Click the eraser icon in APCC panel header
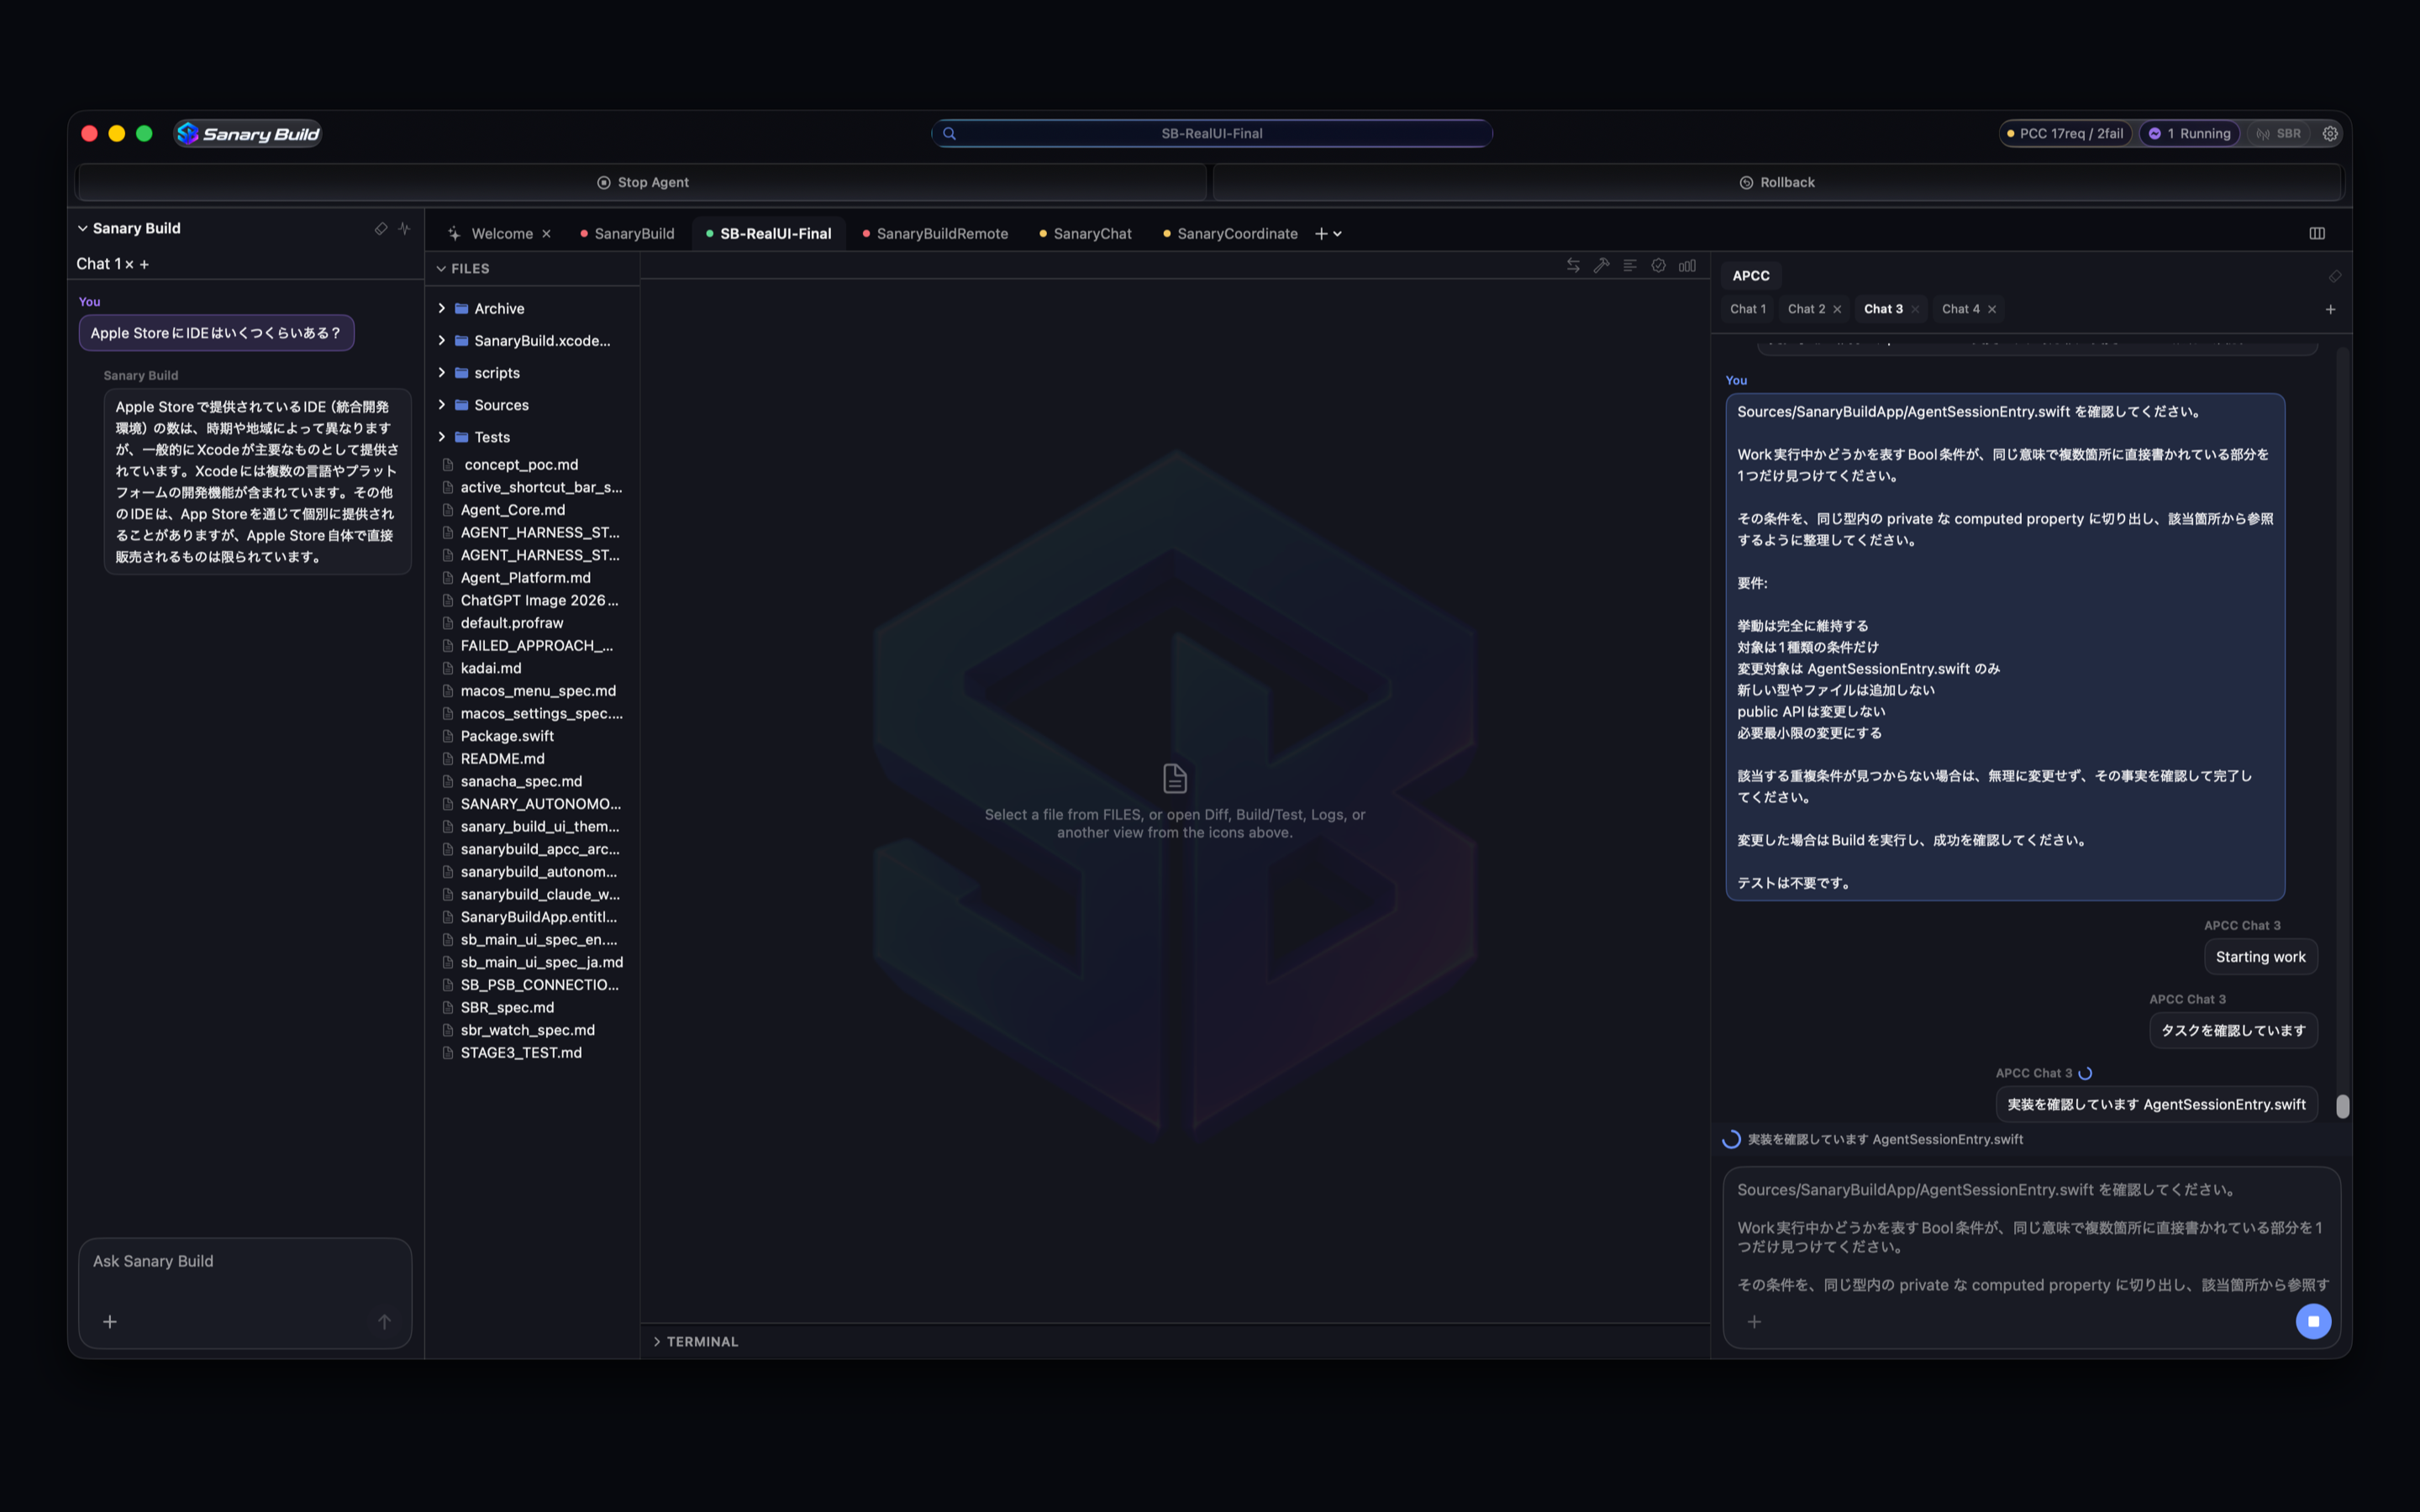The height and width of the screenshot is (1512, 2420). pos(2335,276)
